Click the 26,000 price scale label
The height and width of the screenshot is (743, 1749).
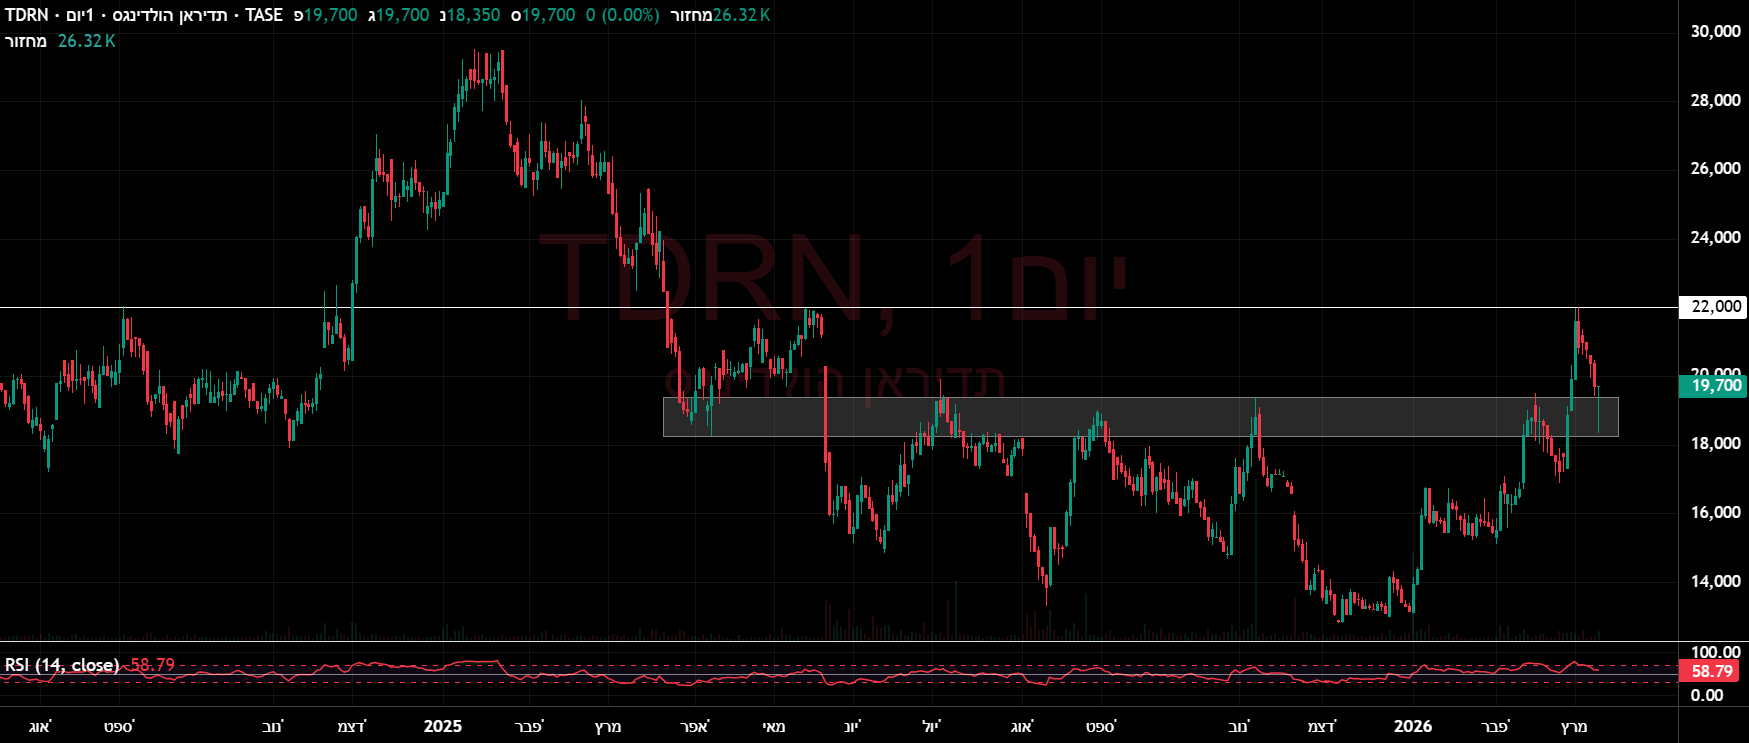(1715, 168)
